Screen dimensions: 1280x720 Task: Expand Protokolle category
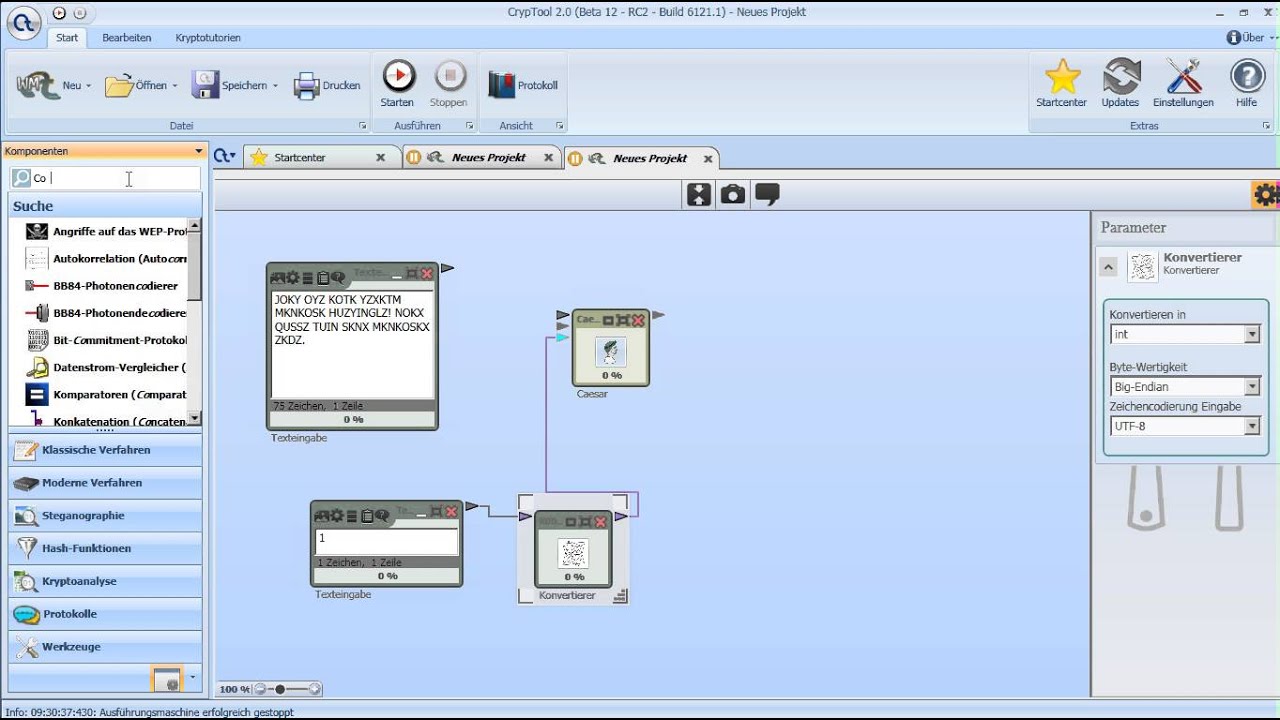coord(105,614)
